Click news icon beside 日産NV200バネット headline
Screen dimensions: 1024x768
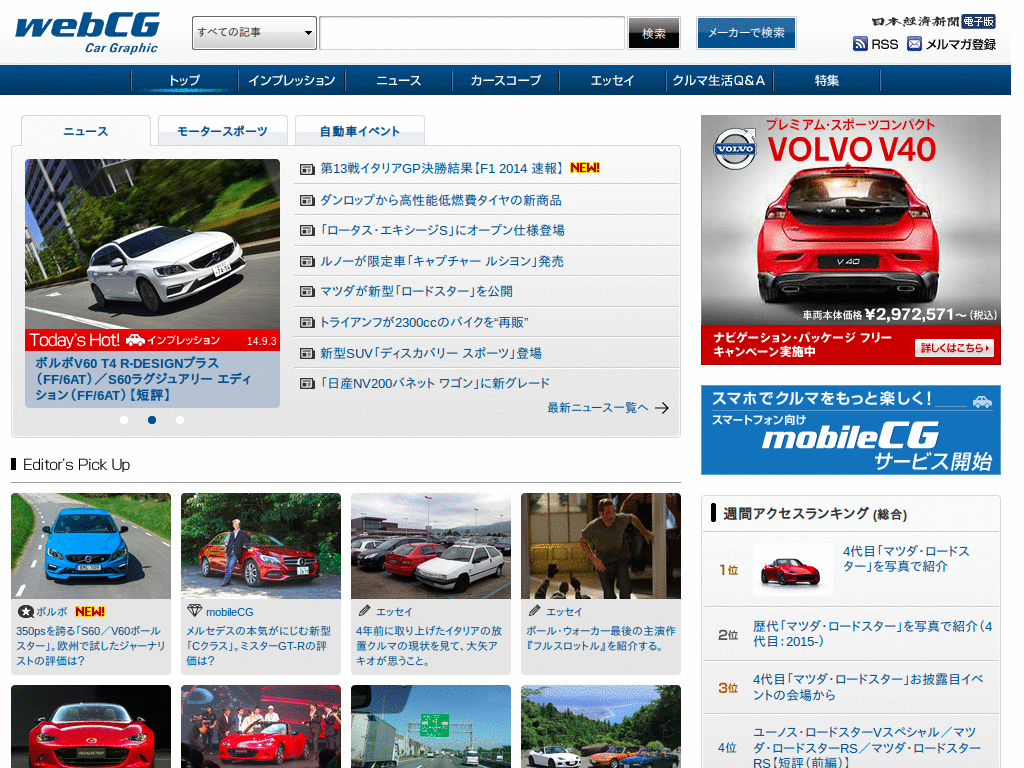tap(307, 383)
